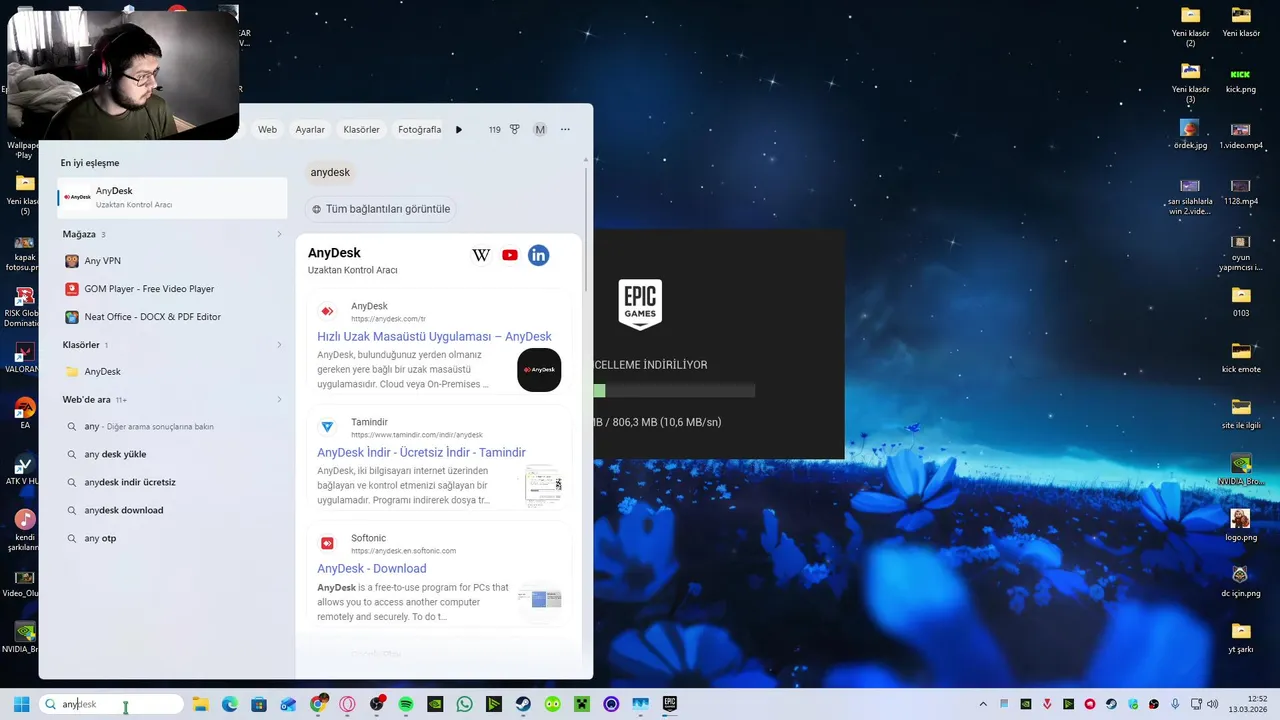The width and height of the screenshot is (1280, 720).
Task: Open the 'kick emote' desktop folder
Action: (x=1241, y=357)
